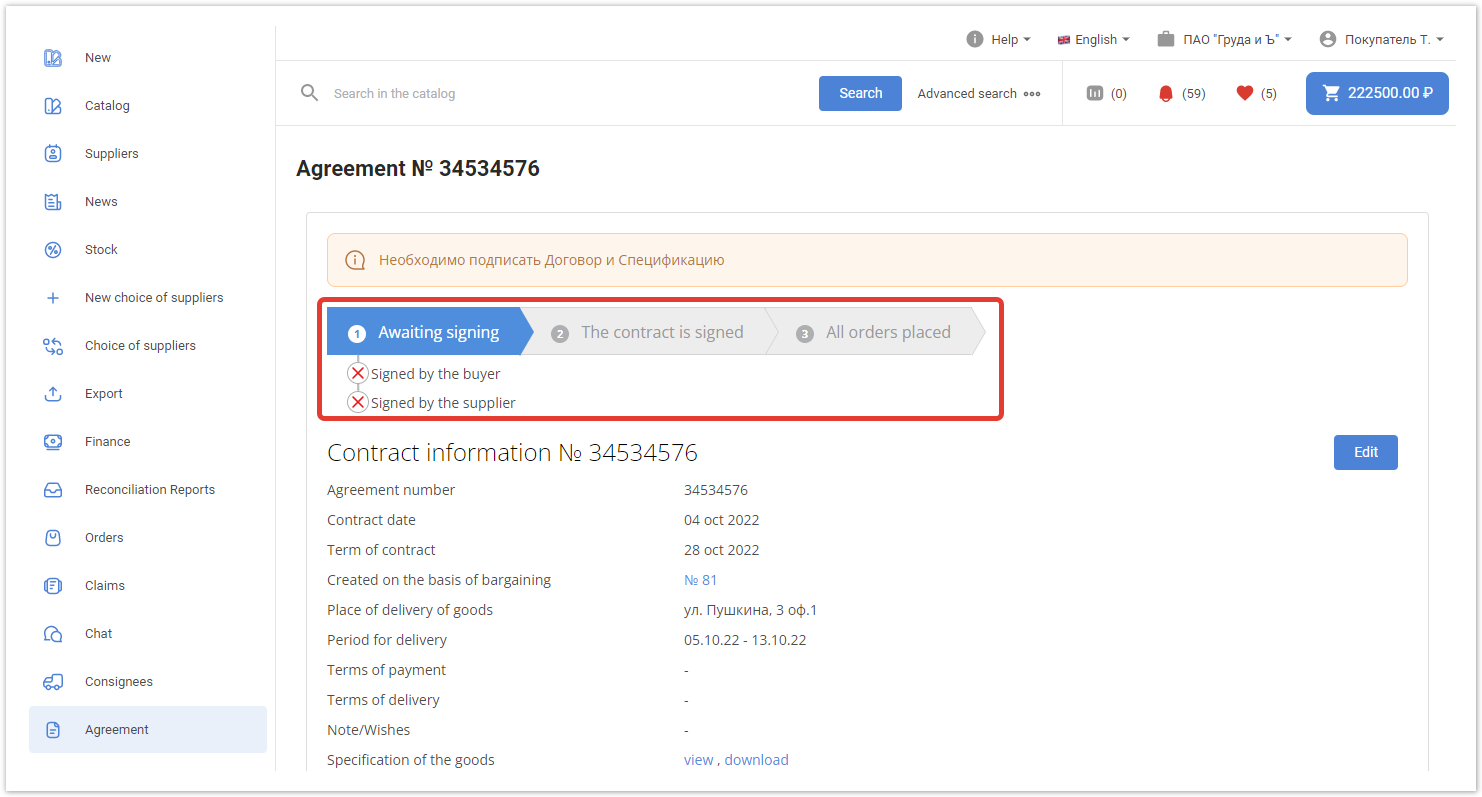Viewport: 1482px width, 797px height.
Task: Open the Chat icon in sidebar
Action: click(53, 634)
